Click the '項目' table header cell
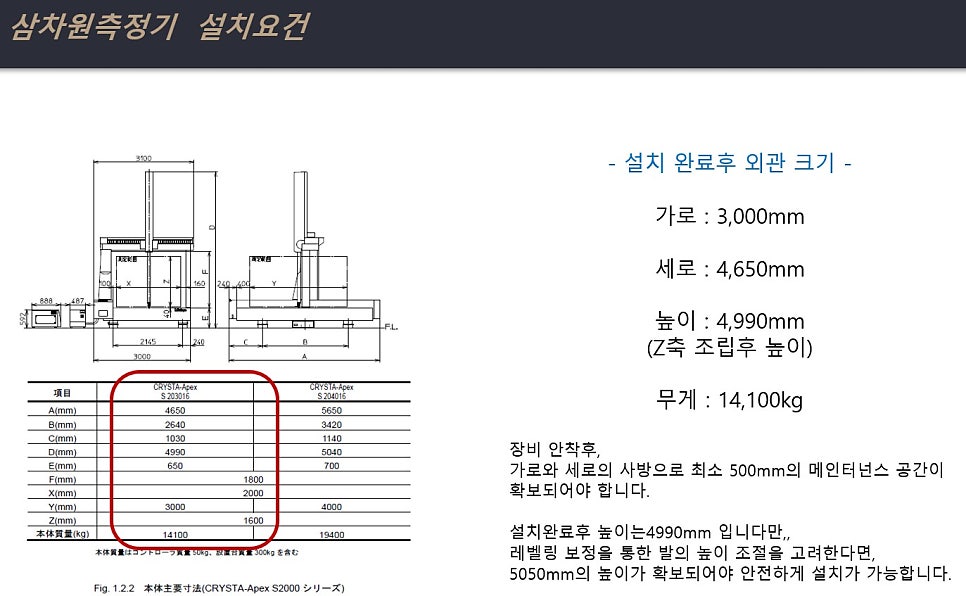The image size is (966, 596). click(x=61, y=393)
